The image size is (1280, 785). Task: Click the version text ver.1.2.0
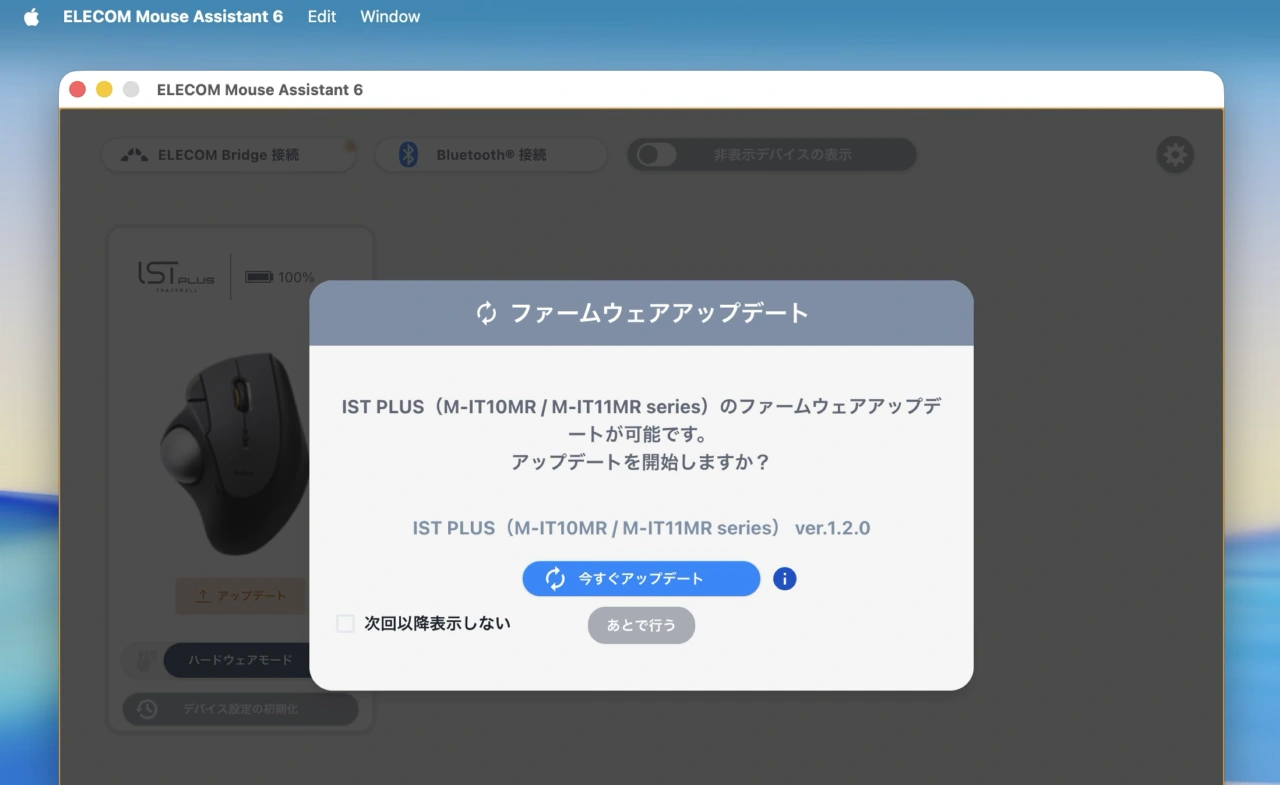click(x=832, y=528)
